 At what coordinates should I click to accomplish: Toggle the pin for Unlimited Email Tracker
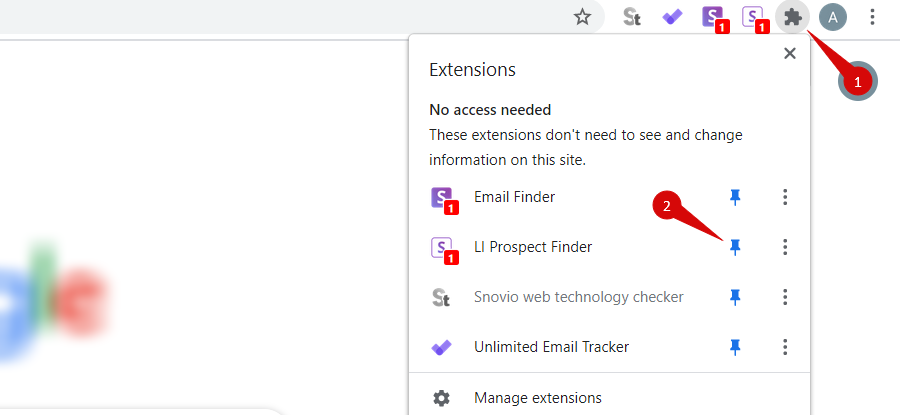(x=735, y=347)
